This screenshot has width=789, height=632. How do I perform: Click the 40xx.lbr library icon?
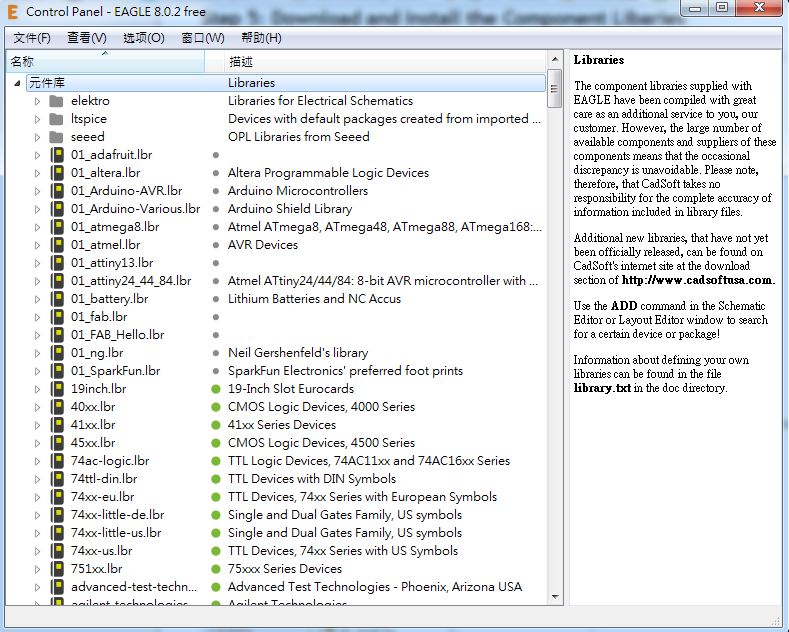tap(57, 407)
